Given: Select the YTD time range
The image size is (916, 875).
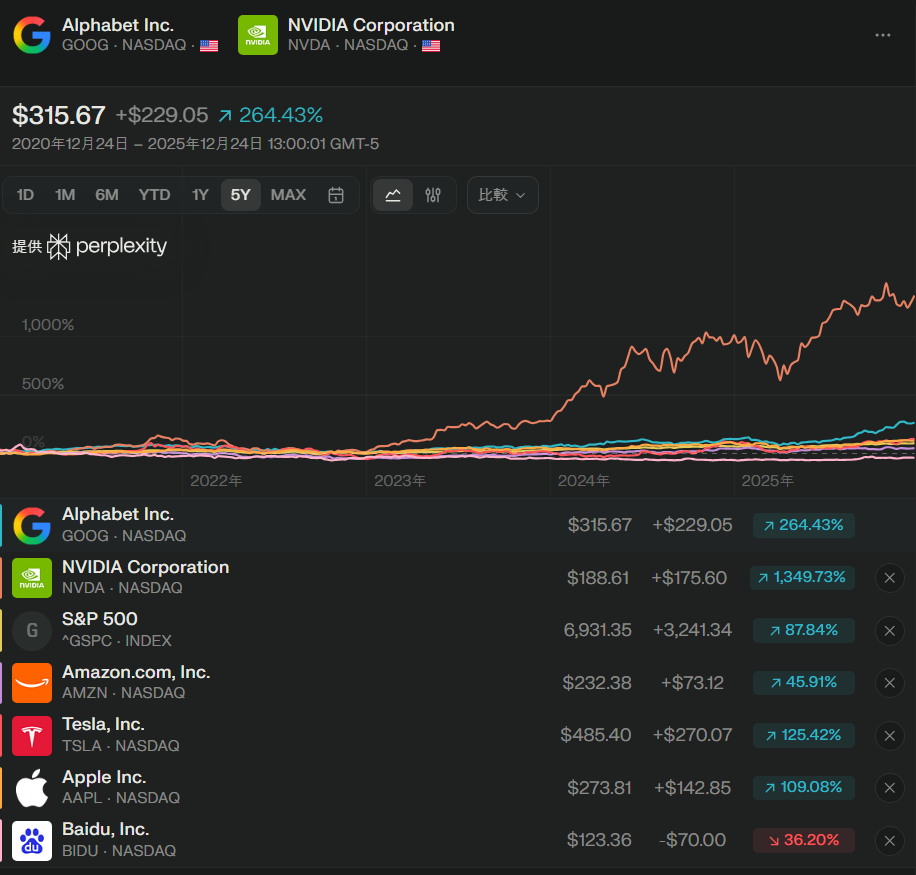Looking at the screenshot, I should (x=154, y=195).
